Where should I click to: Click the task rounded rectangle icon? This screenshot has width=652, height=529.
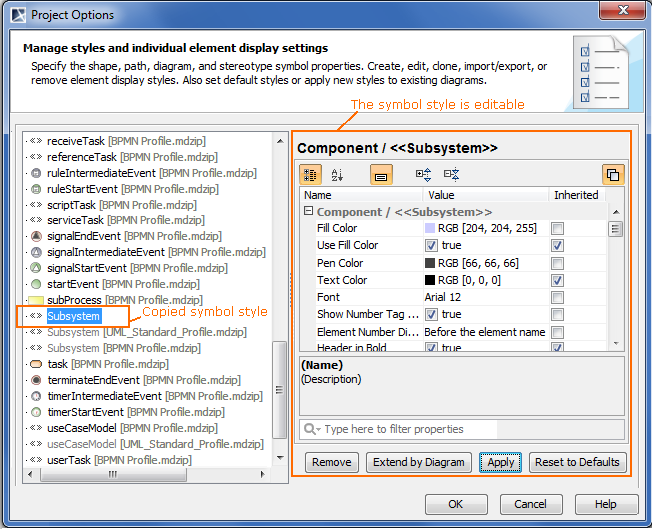[x=36, y=364]
